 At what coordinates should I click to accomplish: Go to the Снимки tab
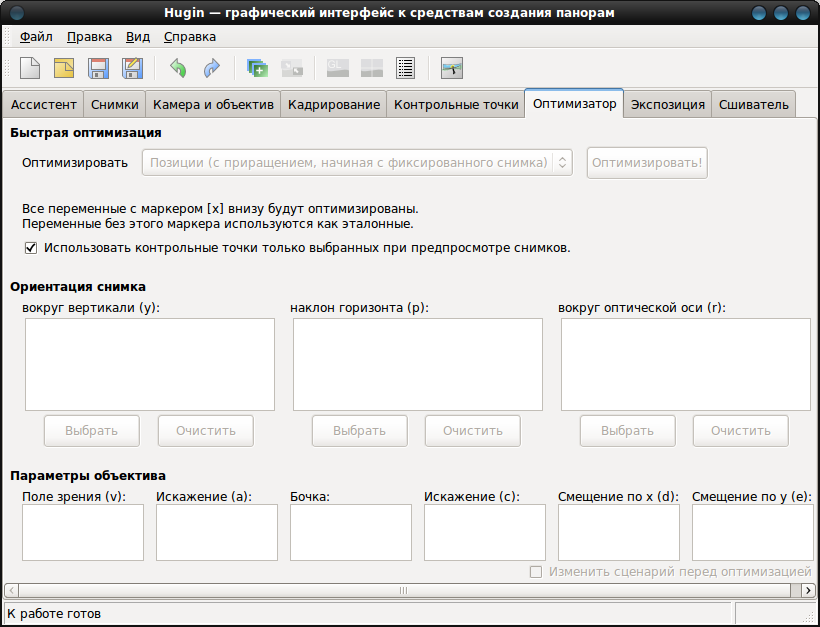(x=115, y=105)
